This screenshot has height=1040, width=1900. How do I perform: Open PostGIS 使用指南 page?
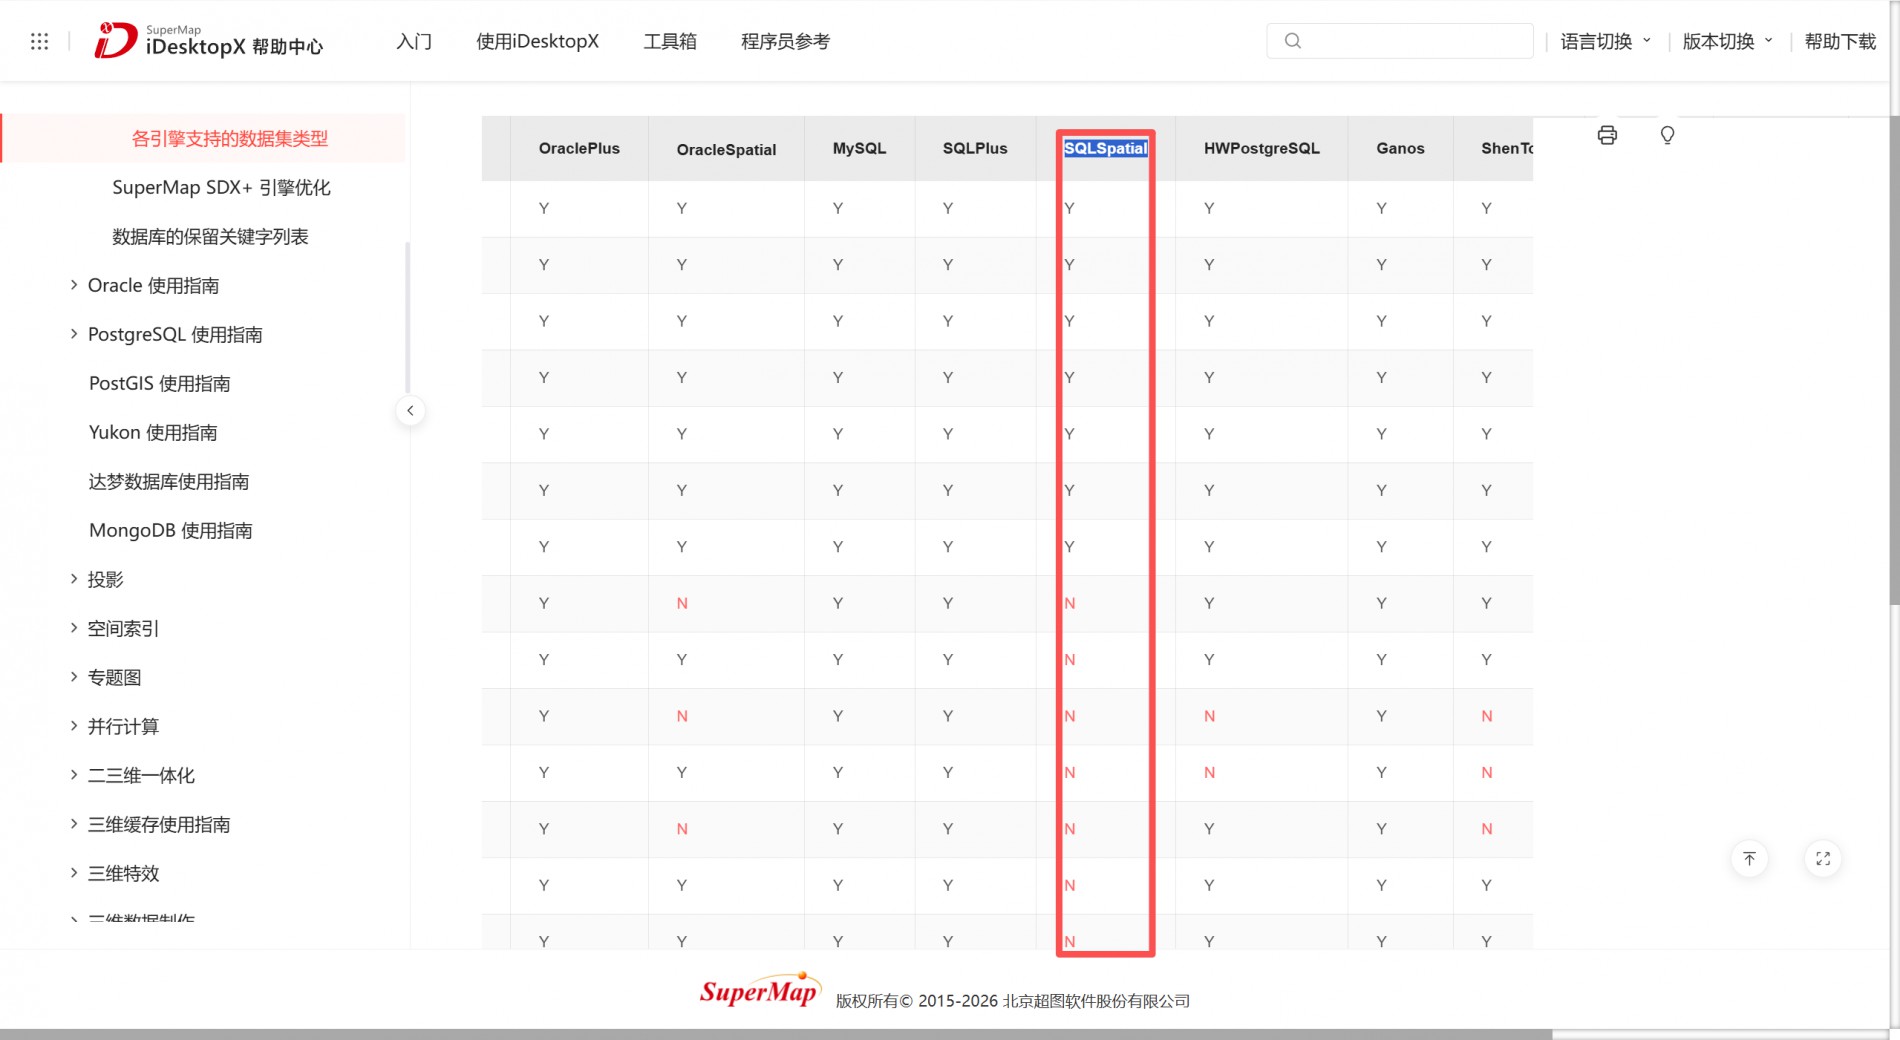[x=159, y=383]
